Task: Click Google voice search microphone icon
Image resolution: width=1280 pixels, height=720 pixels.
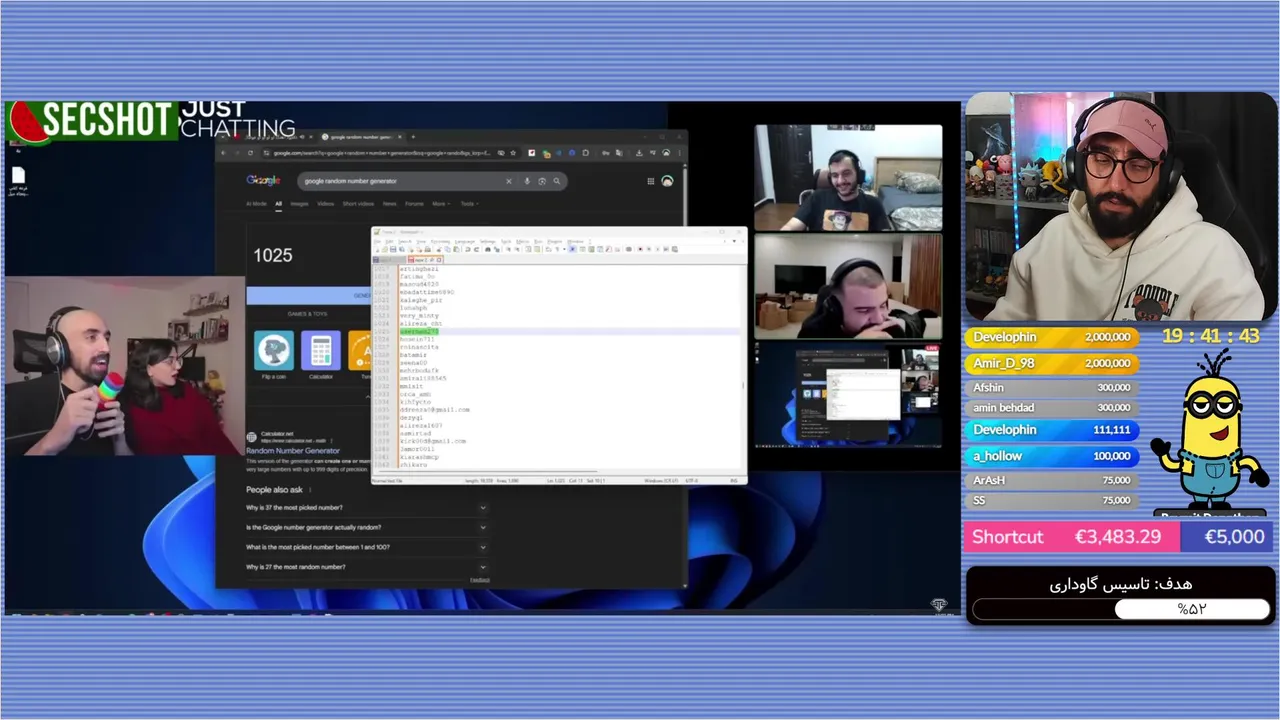Action: coord(527,181)
